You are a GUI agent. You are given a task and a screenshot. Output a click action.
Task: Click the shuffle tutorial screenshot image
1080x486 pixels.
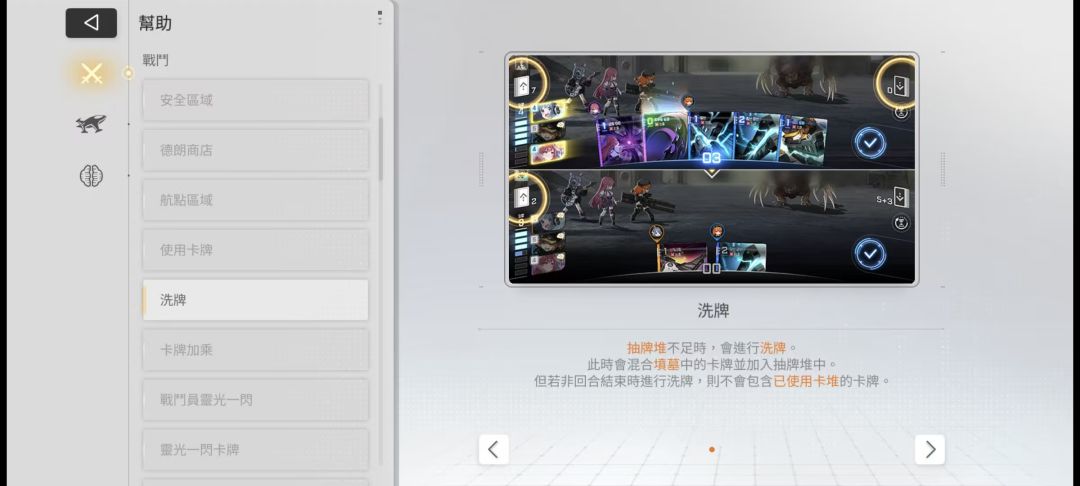[712, 169]
